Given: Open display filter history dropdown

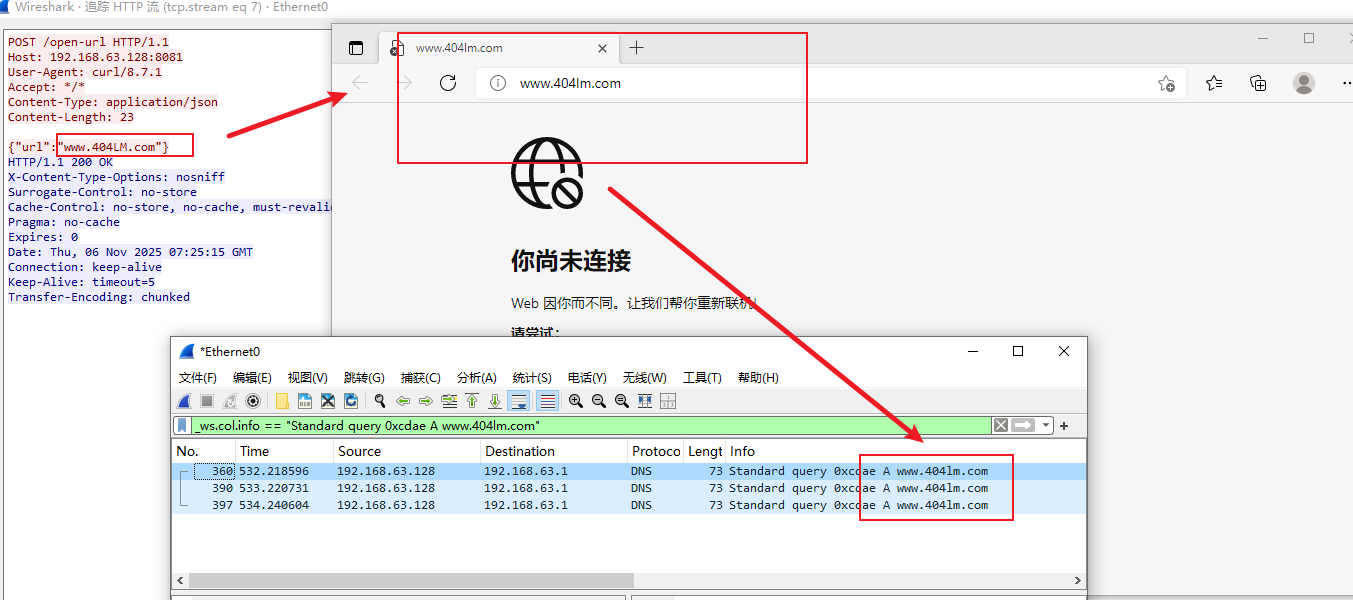Looking at the screenshot, I should (1046, 425).
